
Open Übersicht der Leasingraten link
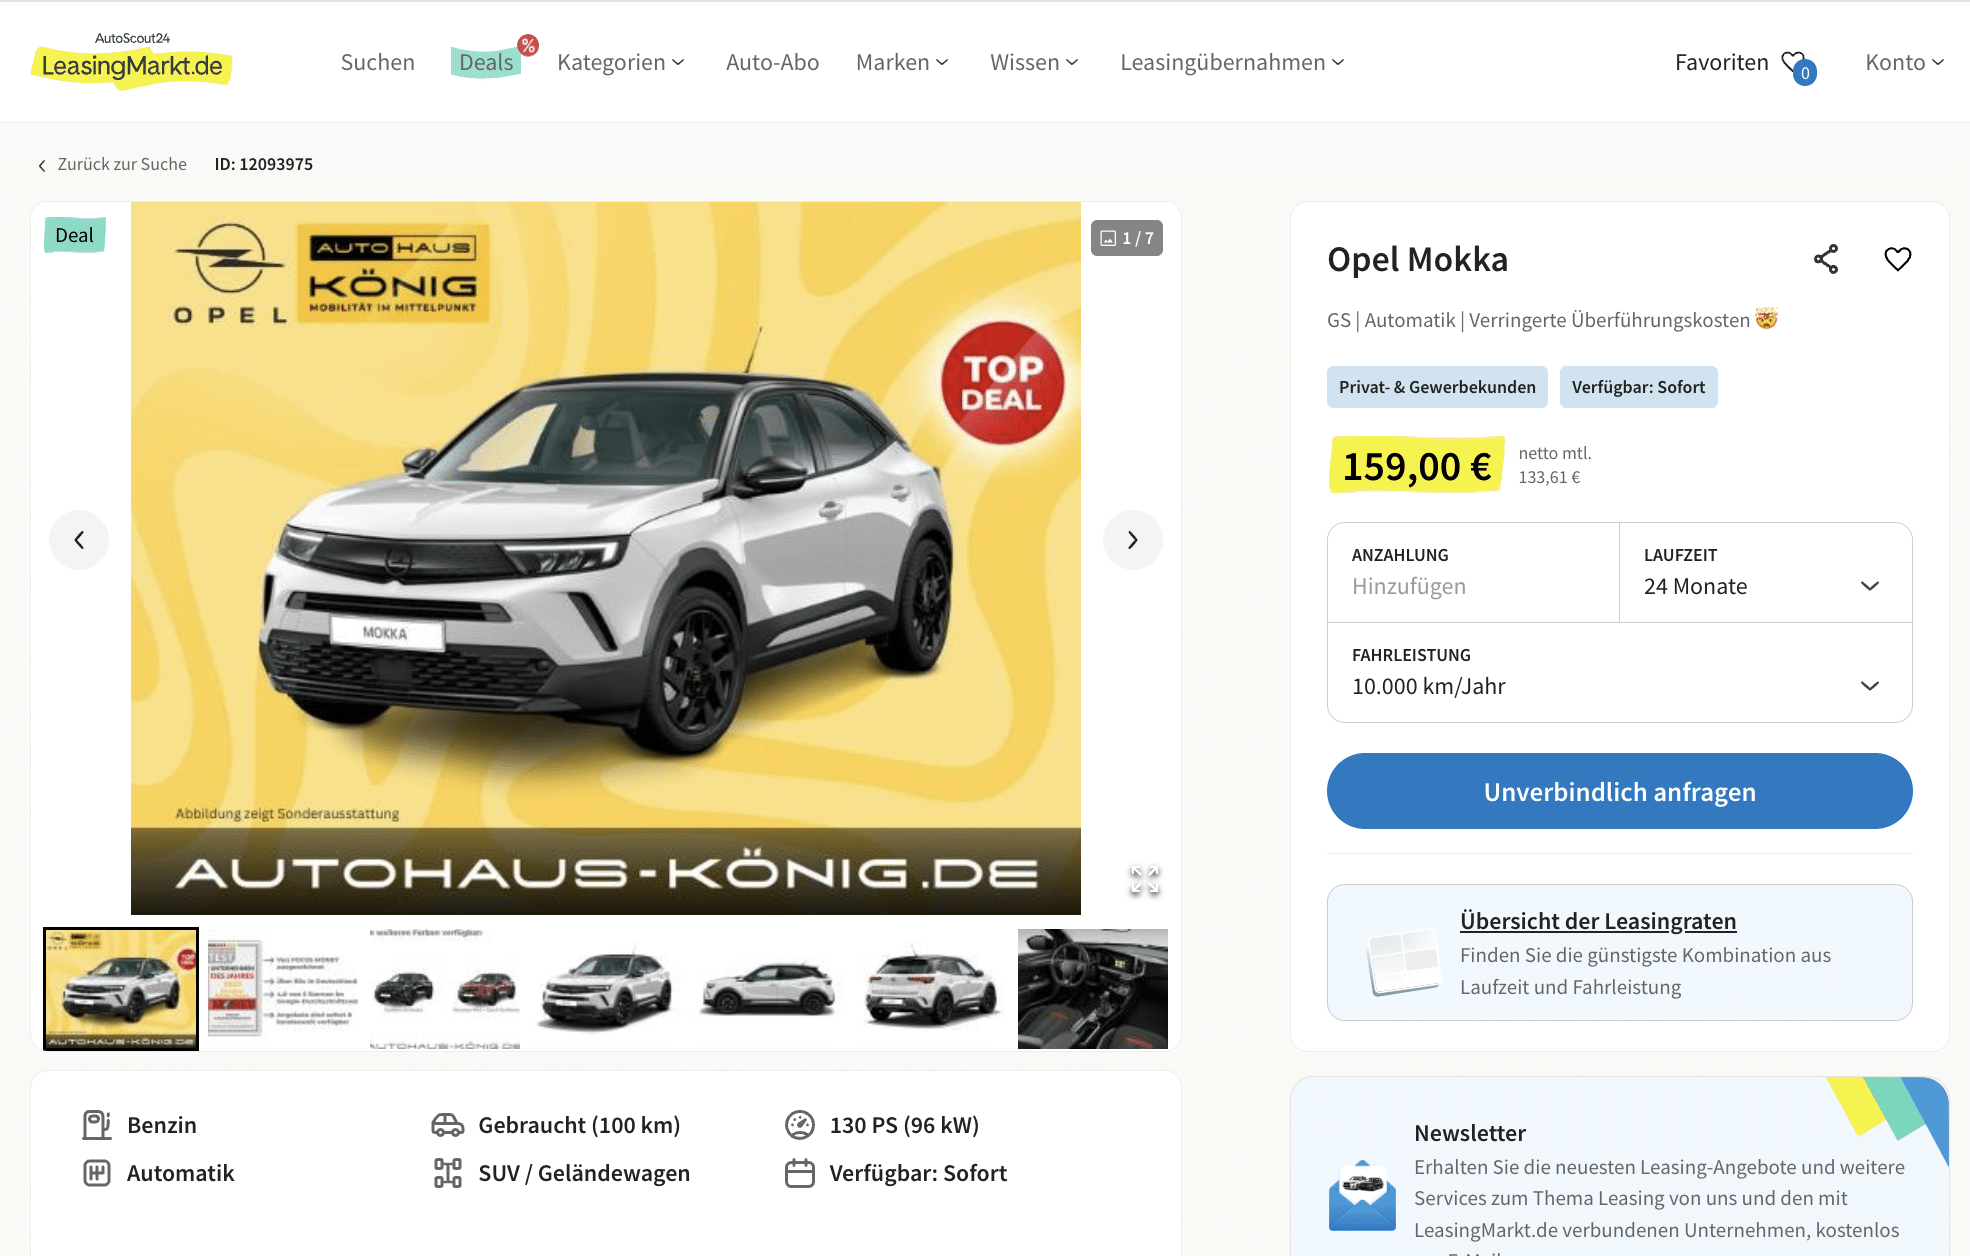pyautogui.click(x=1598, y=920)
